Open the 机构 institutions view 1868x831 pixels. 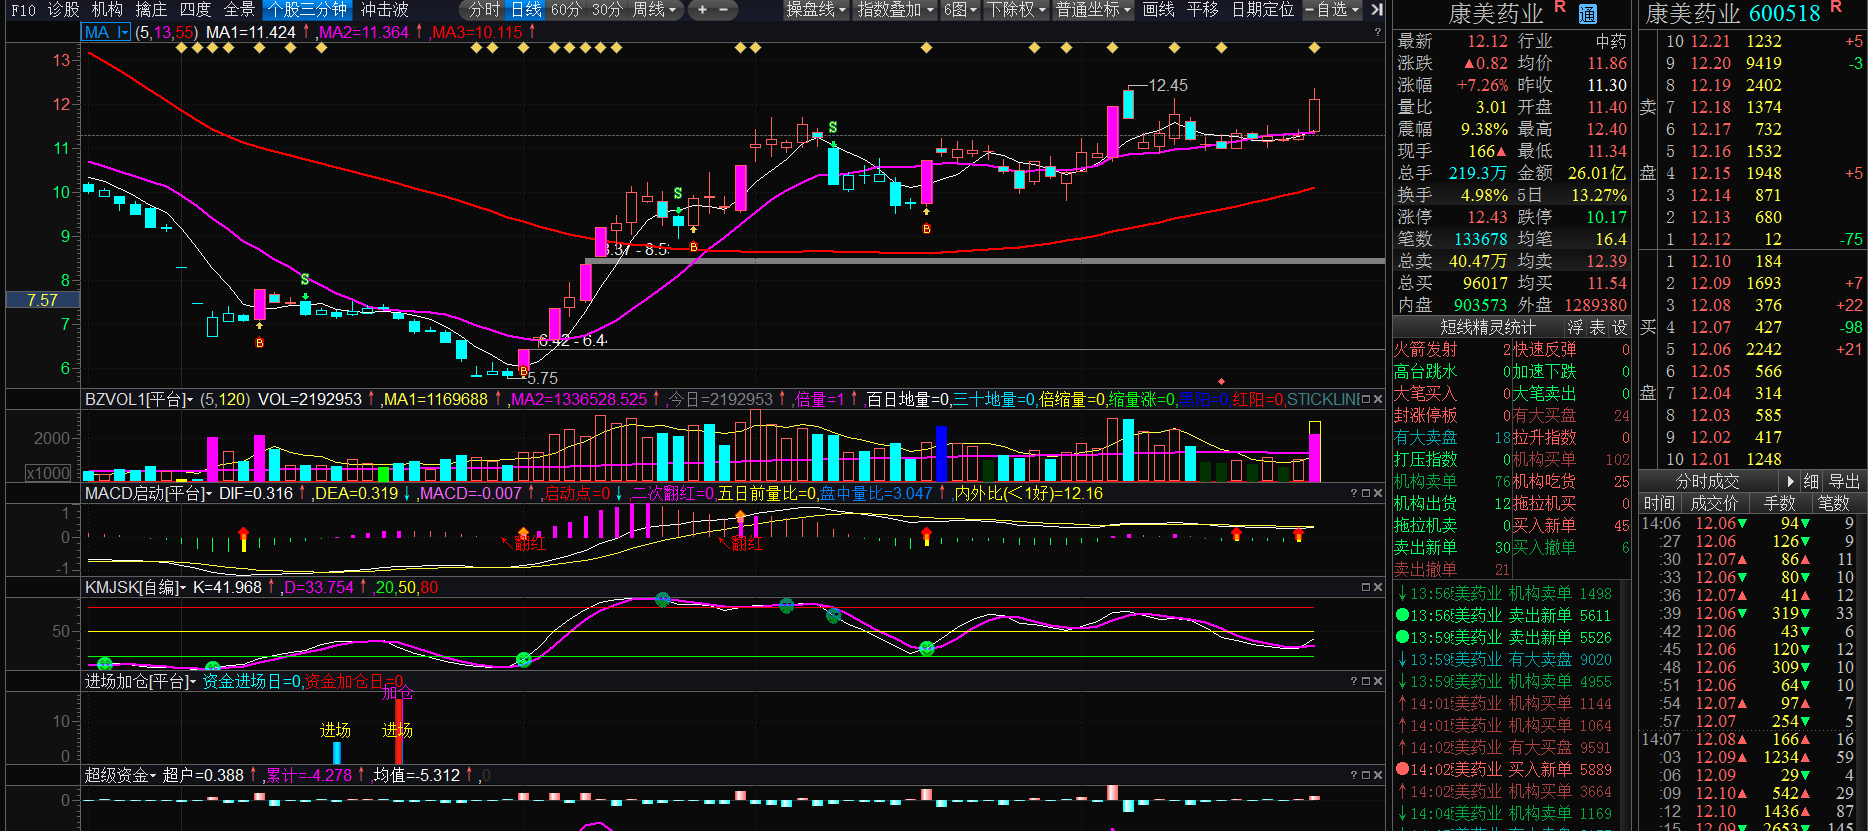107,10
